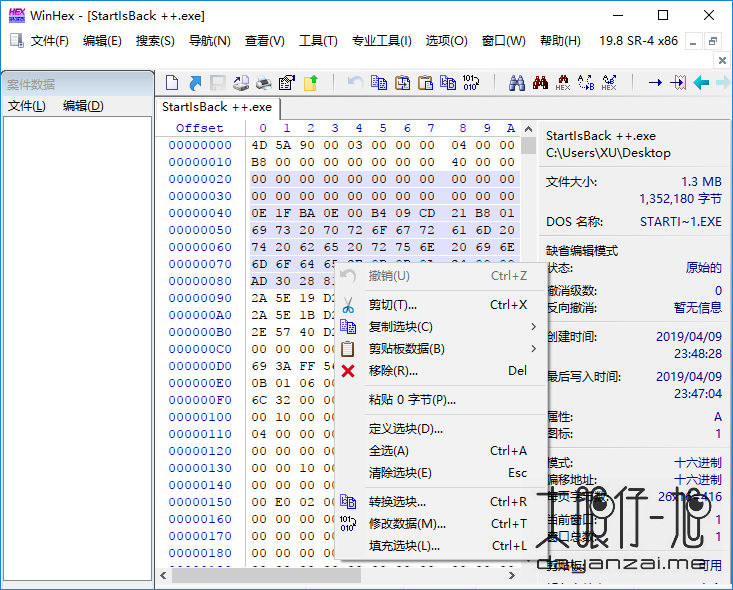Viewport: 733px width, 590px height.
Task: Click the Replace hex values icon
Action: 609,83
